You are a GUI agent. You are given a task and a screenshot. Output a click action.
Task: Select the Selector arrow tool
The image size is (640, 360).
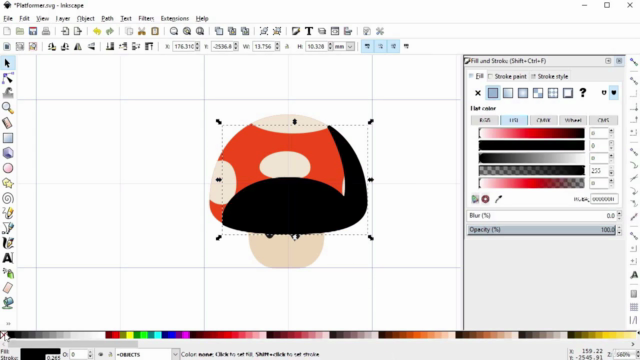coord(7,63)
